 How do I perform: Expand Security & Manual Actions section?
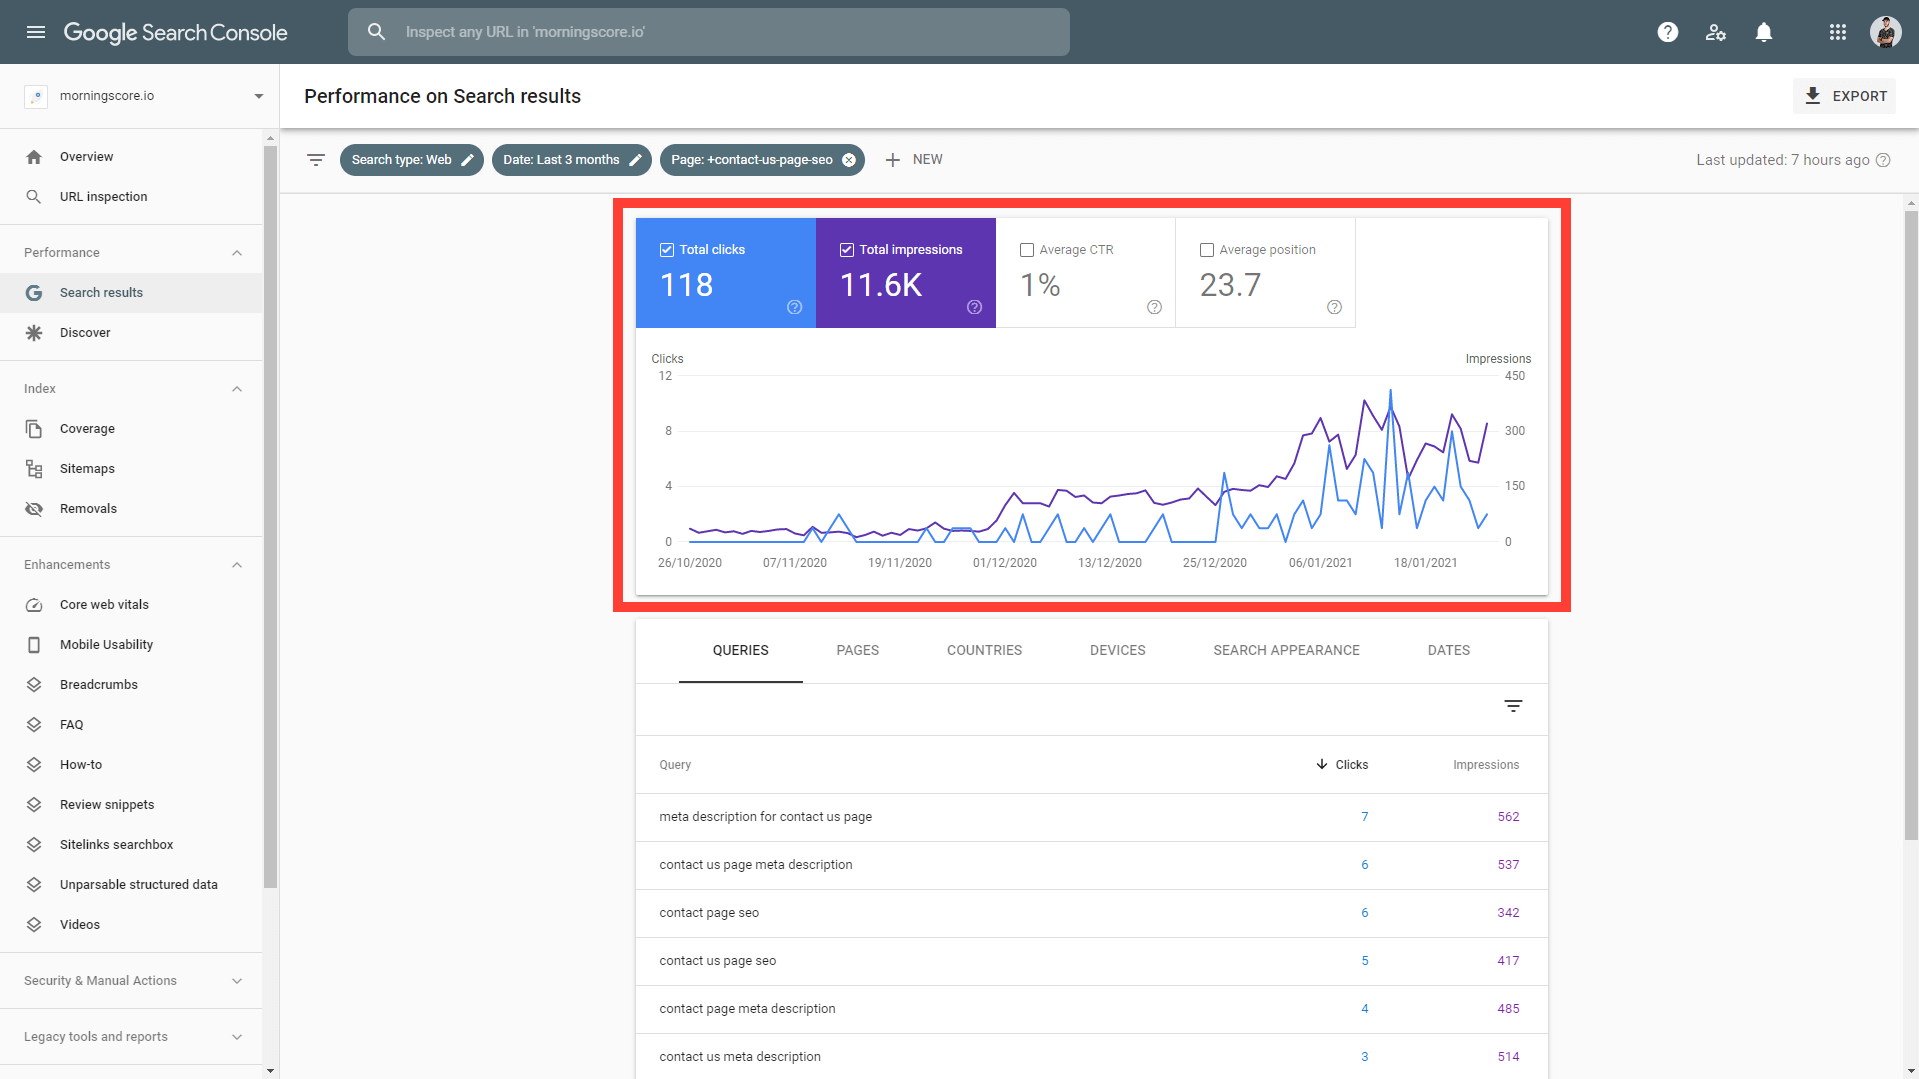point(237,981)
